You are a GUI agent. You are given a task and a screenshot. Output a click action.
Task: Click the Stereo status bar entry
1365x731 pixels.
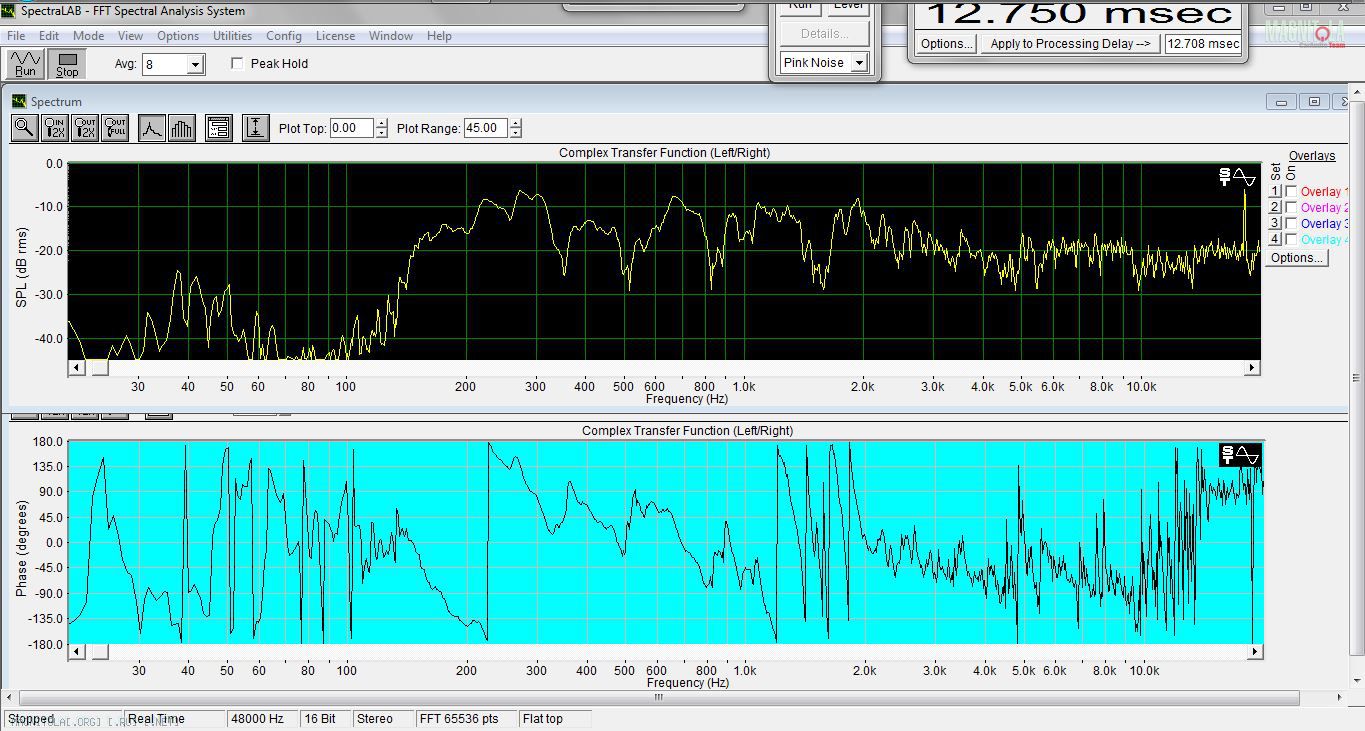point(382,719)
